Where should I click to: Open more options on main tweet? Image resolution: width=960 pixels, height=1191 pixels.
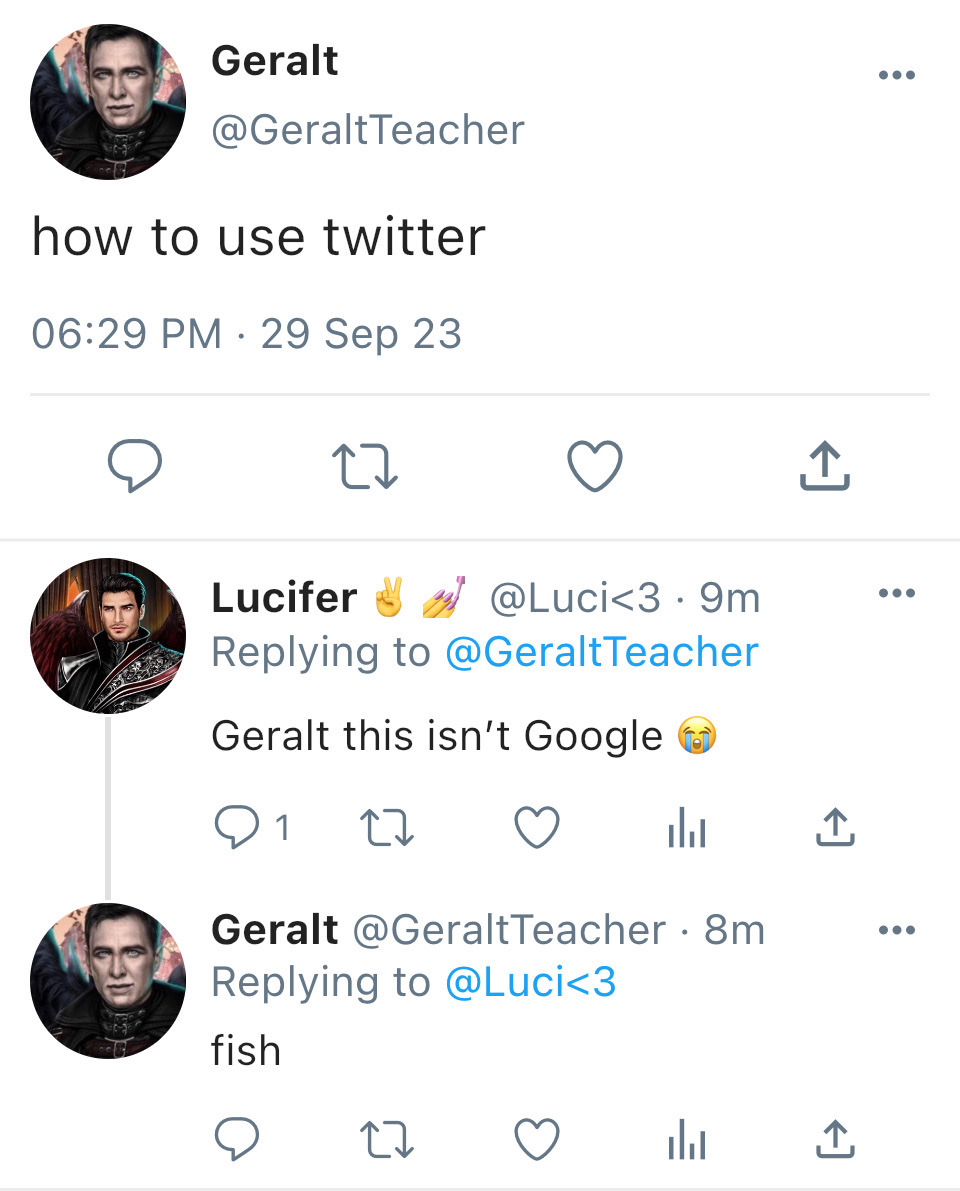point(895,76)
